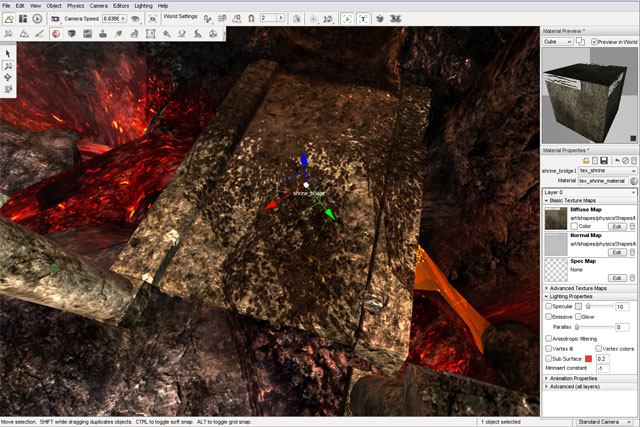Click Edit button for Spec Map
This screenshot has width=640, height=427.
click(x=616, y=278)
